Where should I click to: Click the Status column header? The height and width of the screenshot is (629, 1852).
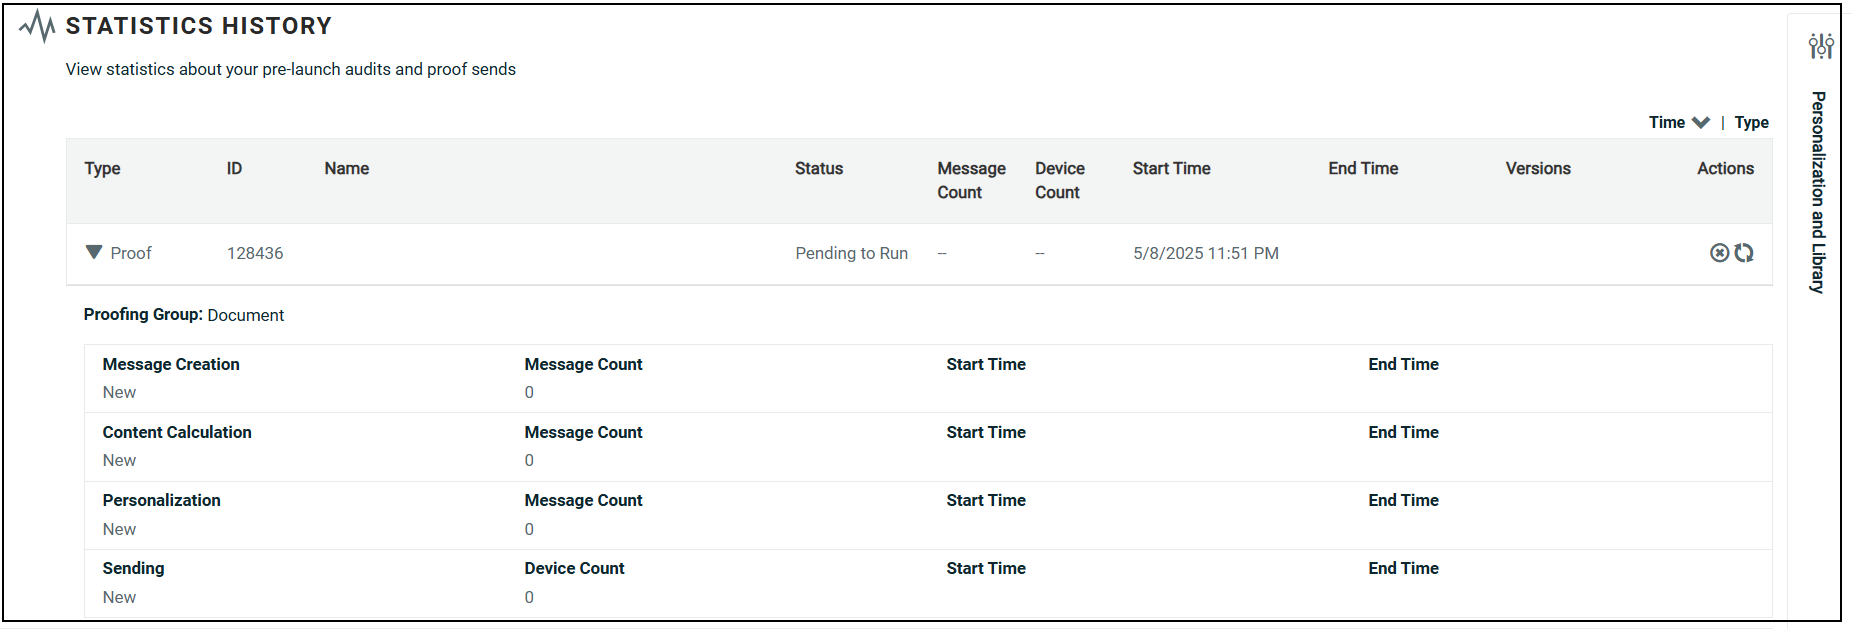818,169
